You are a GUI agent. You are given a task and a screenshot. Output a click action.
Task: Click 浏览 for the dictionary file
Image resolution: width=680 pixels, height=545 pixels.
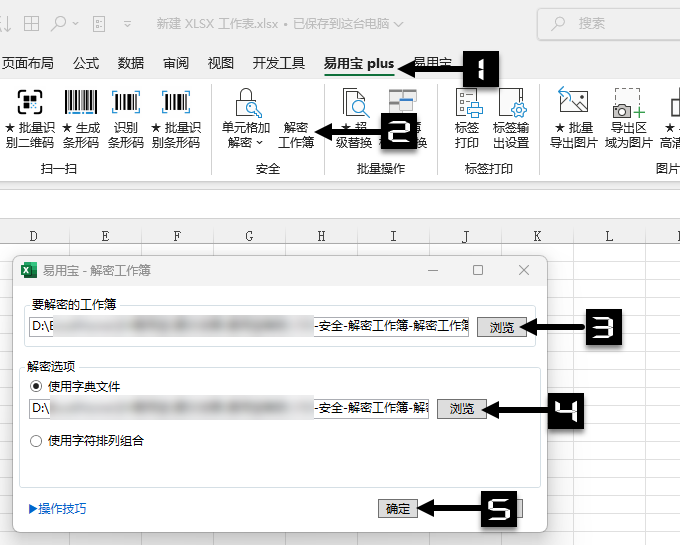(x=462, y=409)
